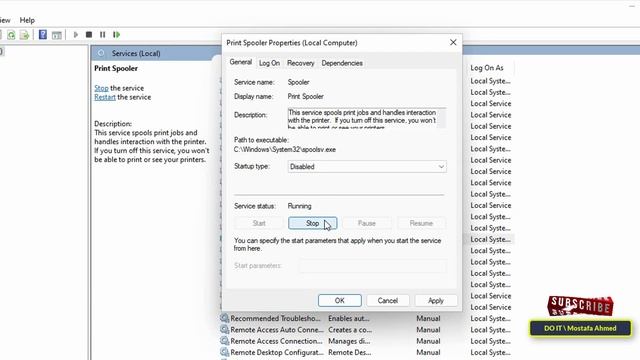Click the Log On As column header
Screen dimensions: 640x360
[x=487, y=68]
